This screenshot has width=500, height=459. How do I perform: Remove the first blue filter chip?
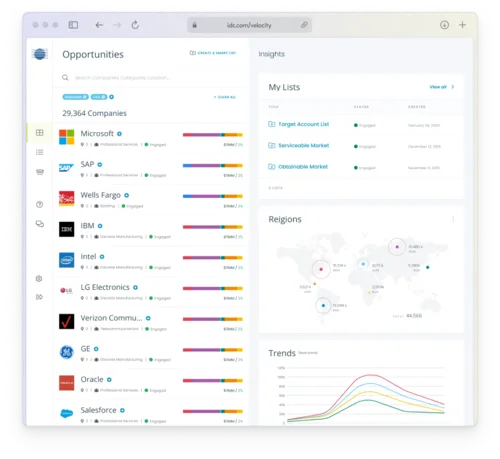85,97
